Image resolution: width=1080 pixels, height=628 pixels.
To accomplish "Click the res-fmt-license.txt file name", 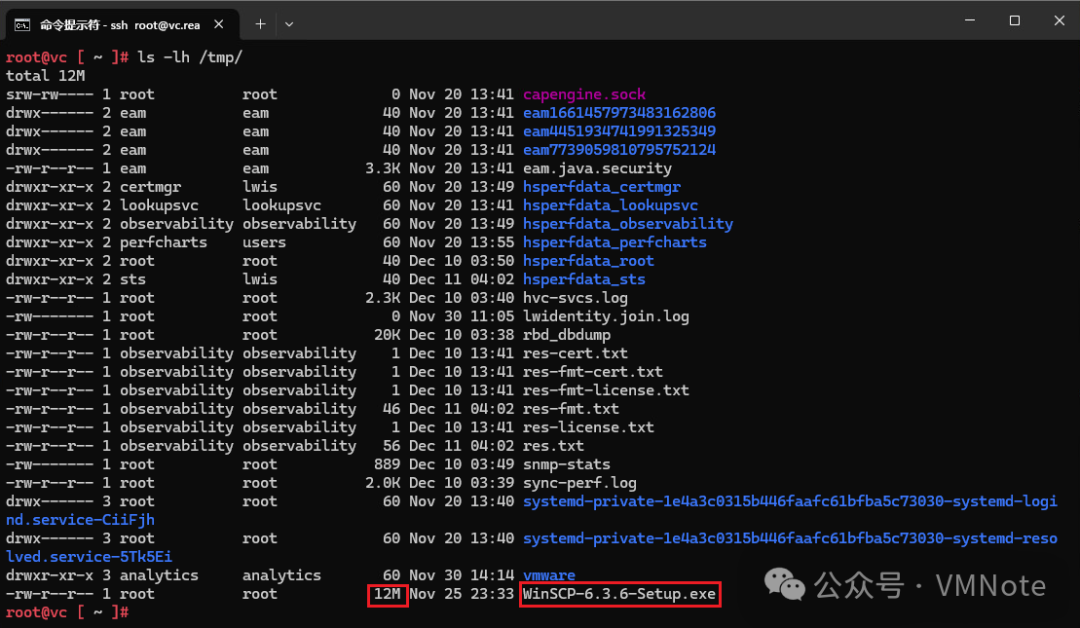I will [606, 391].
